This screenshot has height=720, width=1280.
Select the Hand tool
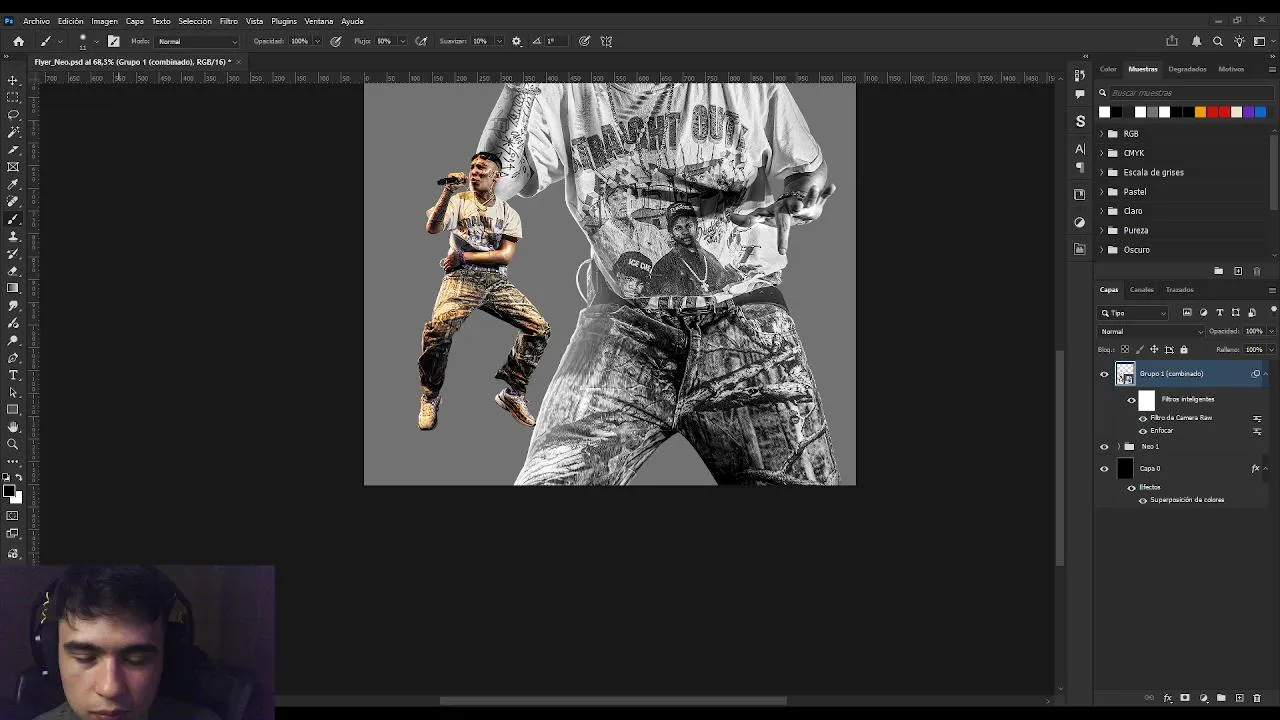coord(13,427)
